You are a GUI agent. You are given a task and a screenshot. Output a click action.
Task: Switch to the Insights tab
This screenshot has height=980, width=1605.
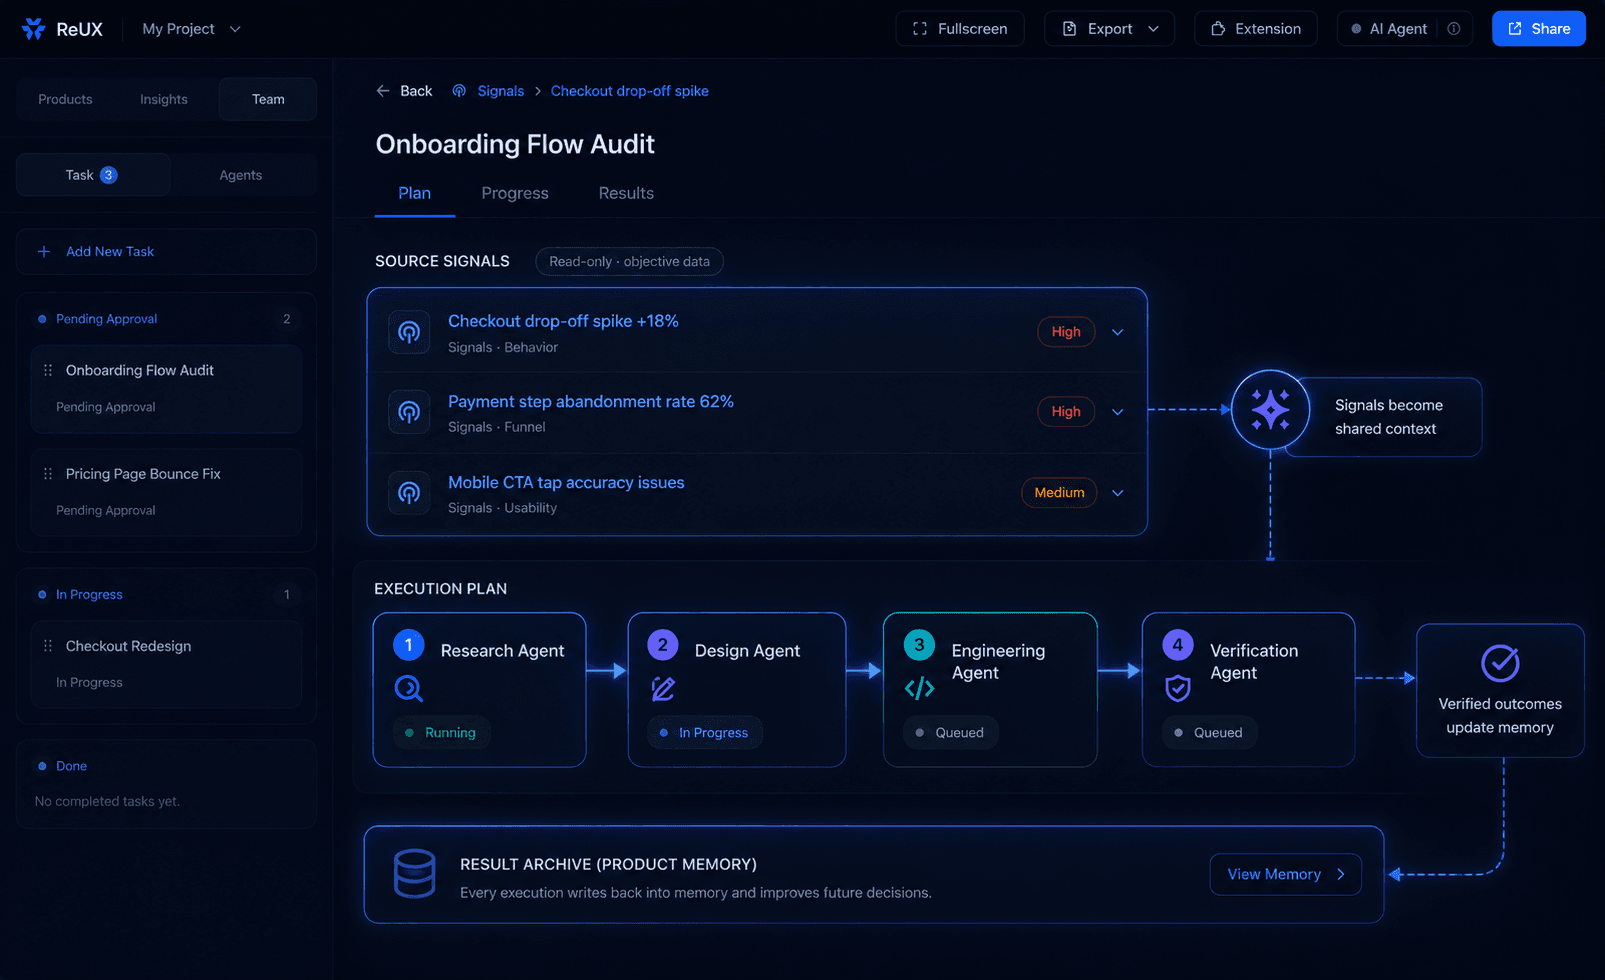pyautogui.click(x=164, y=99)
